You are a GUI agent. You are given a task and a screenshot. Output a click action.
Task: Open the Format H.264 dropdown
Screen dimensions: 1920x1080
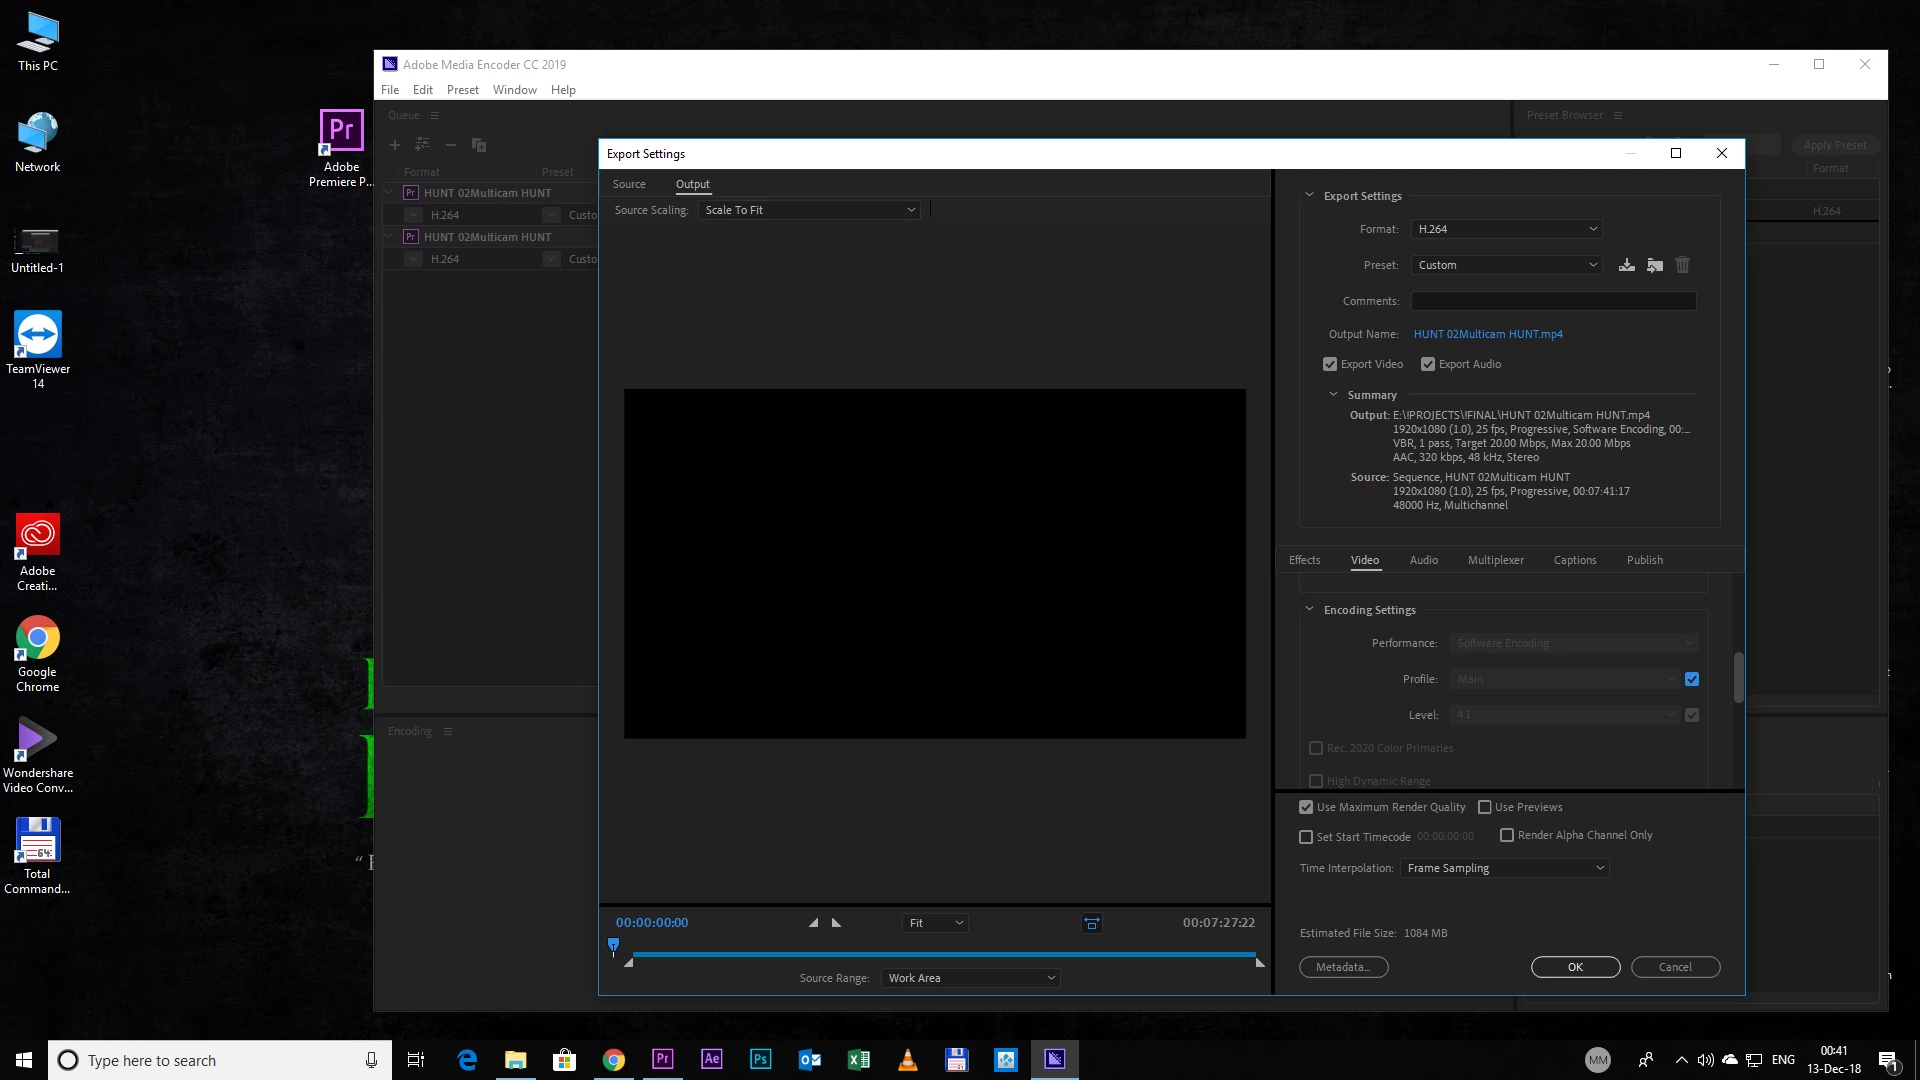click(x=1506, y=229)
